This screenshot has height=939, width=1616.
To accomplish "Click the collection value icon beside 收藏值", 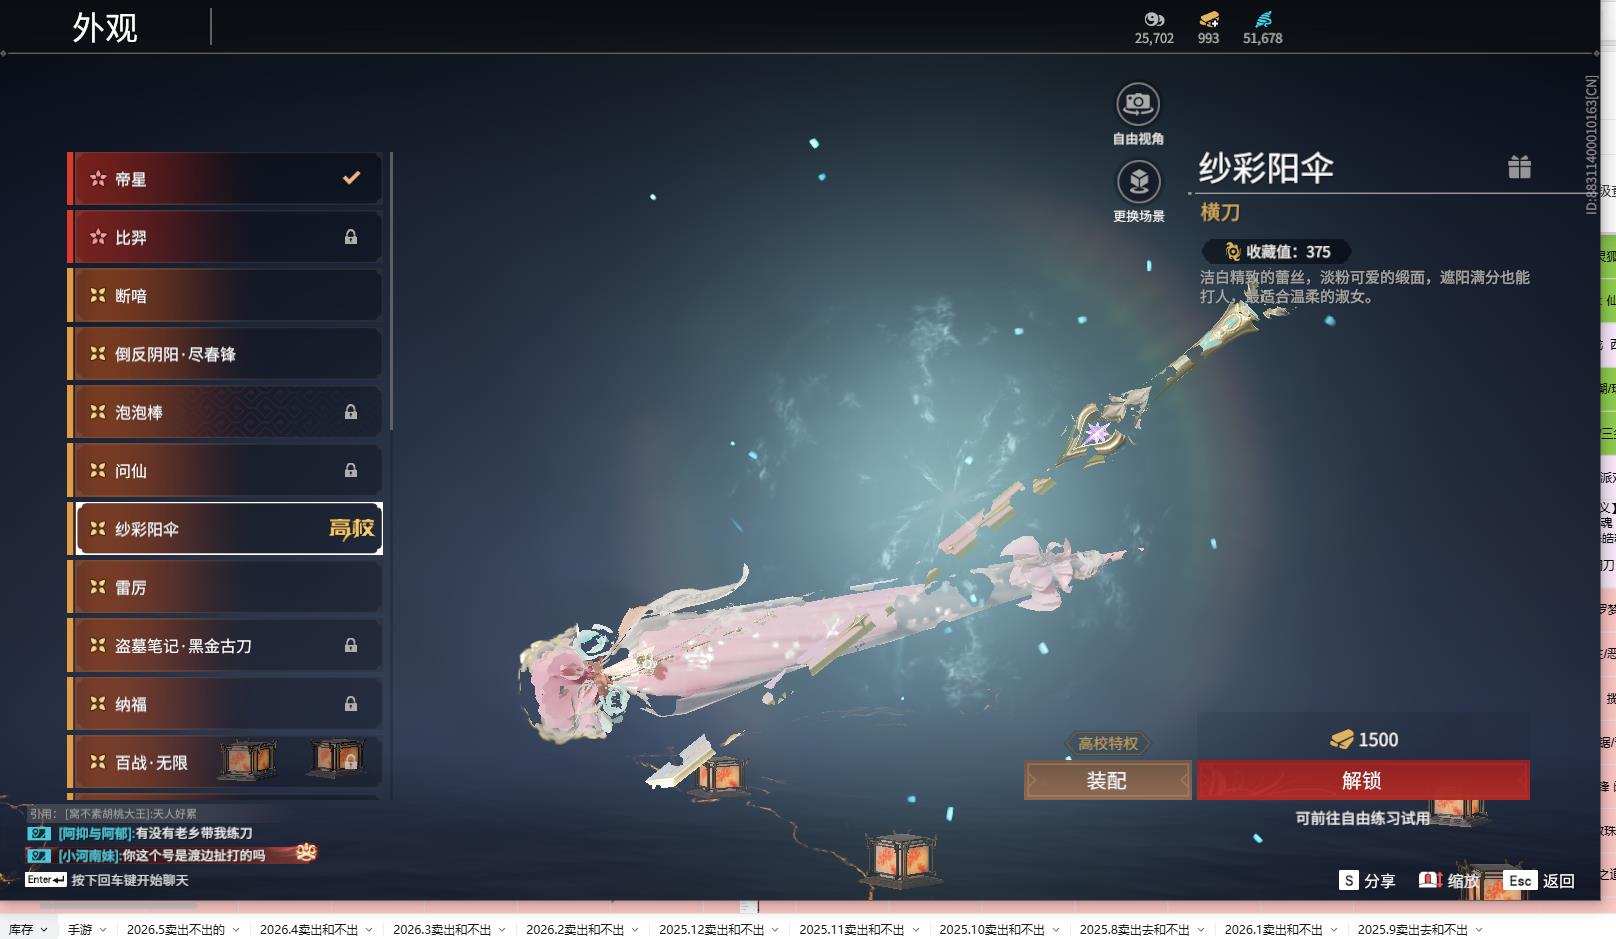I will pos(1232,252).
